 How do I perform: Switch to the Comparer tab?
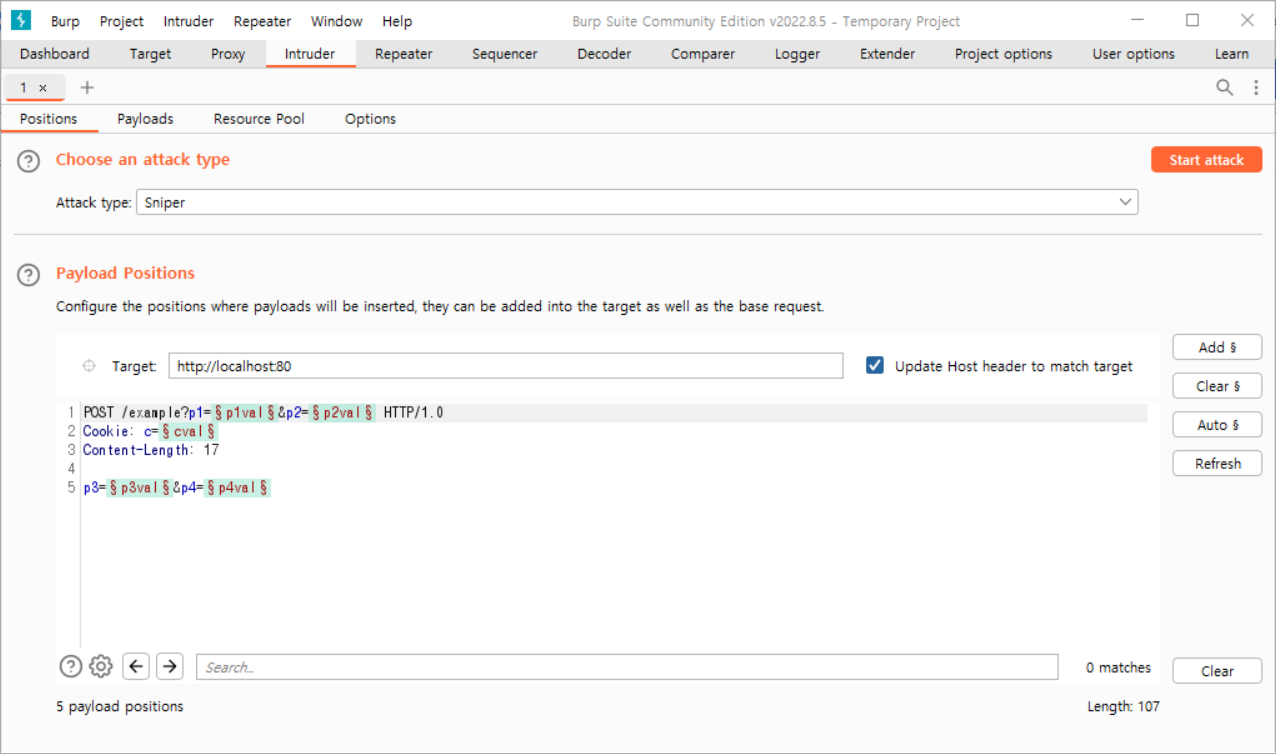click(703, 54)
